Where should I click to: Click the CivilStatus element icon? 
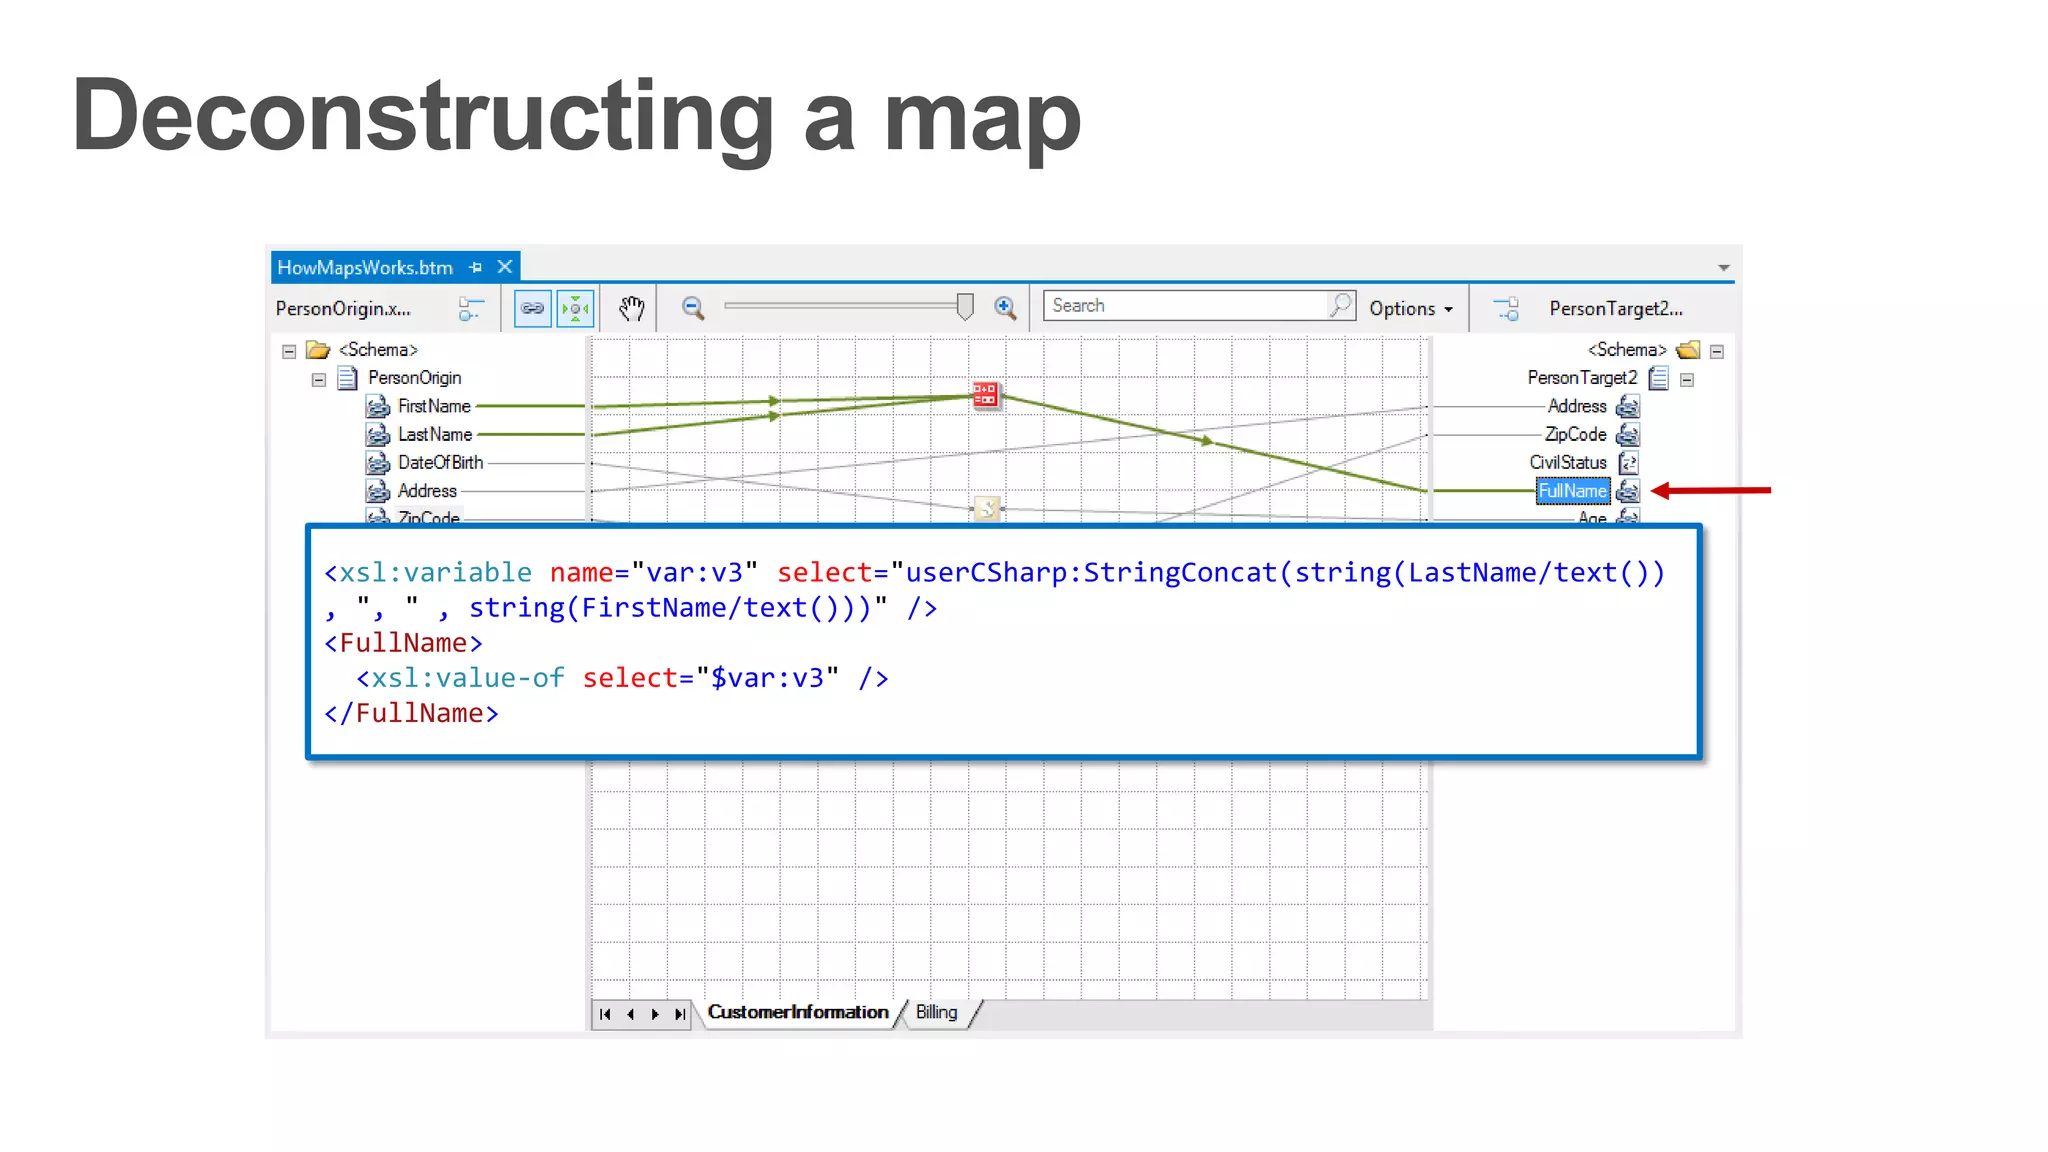coord(1628,462)
